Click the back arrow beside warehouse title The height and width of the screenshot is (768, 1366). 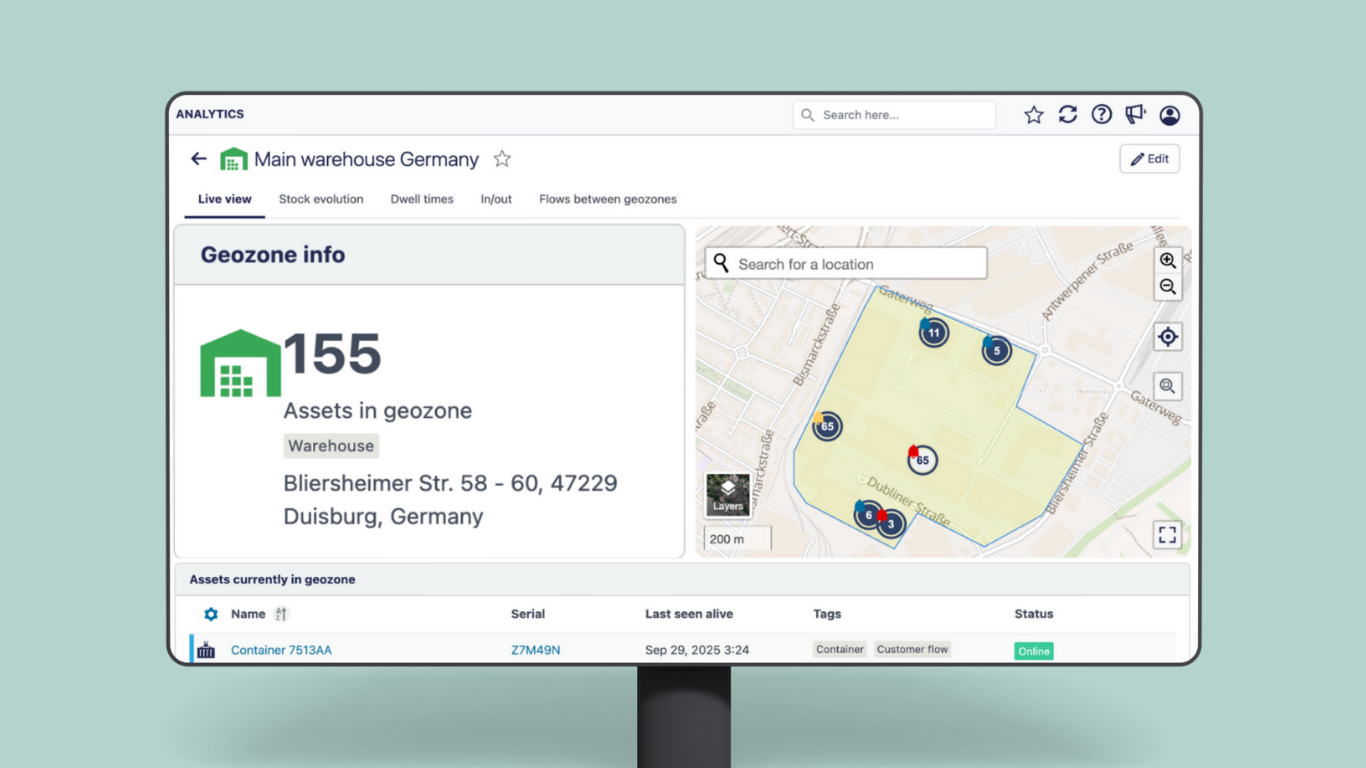click(199, 159)
